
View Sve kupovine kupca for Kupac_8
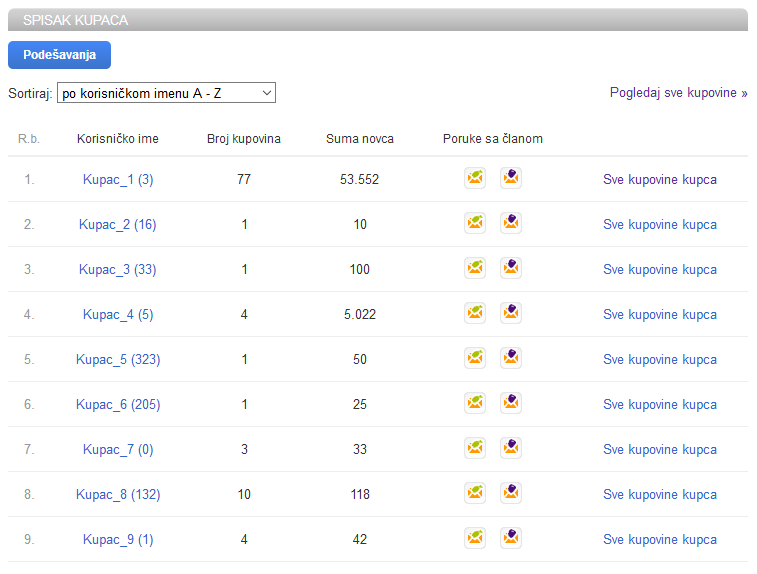659,494
